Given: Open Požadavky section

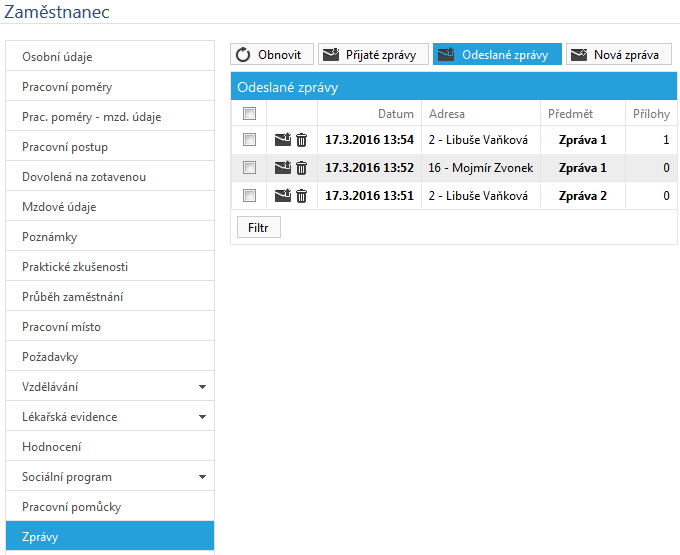Looking at the screenshot, I should click(110, 356).
